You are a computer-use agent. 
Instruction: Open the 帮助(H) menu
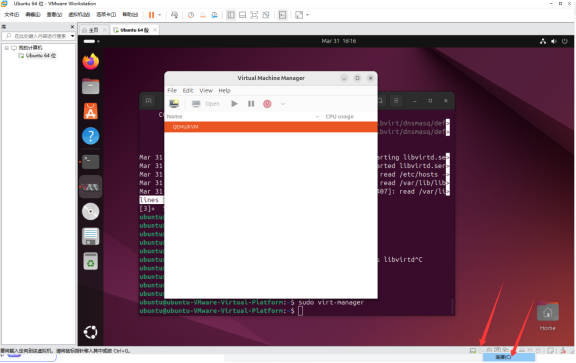130,15
